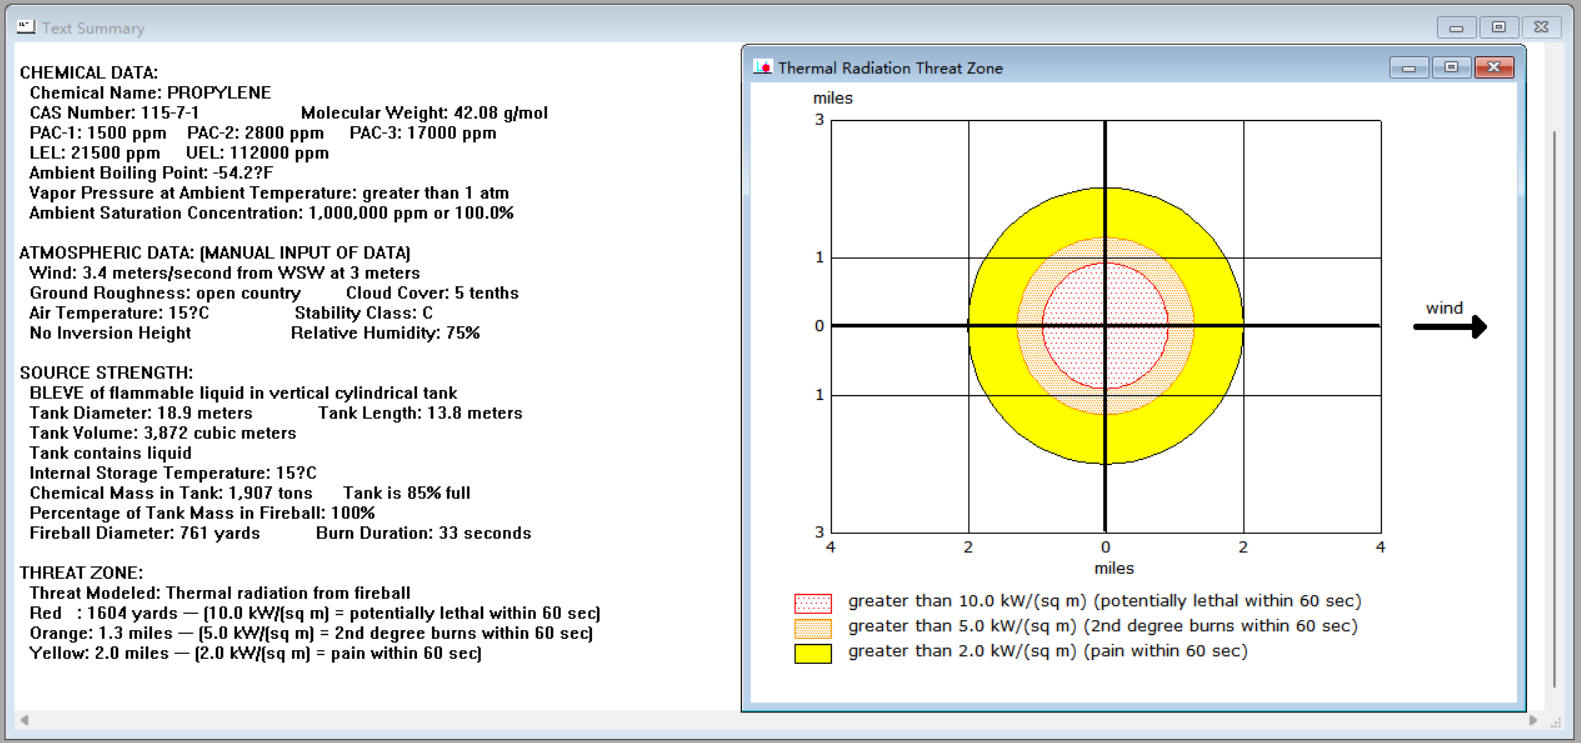This screenshot has width=1581, height=743.
Task: Click the 'Red : 1604 yards' line
Action: tap(315, 613)
